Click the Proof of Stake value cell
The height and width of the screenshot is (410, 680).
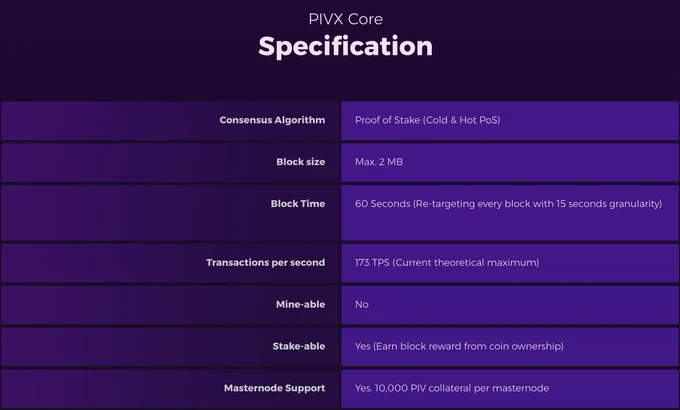510,121
